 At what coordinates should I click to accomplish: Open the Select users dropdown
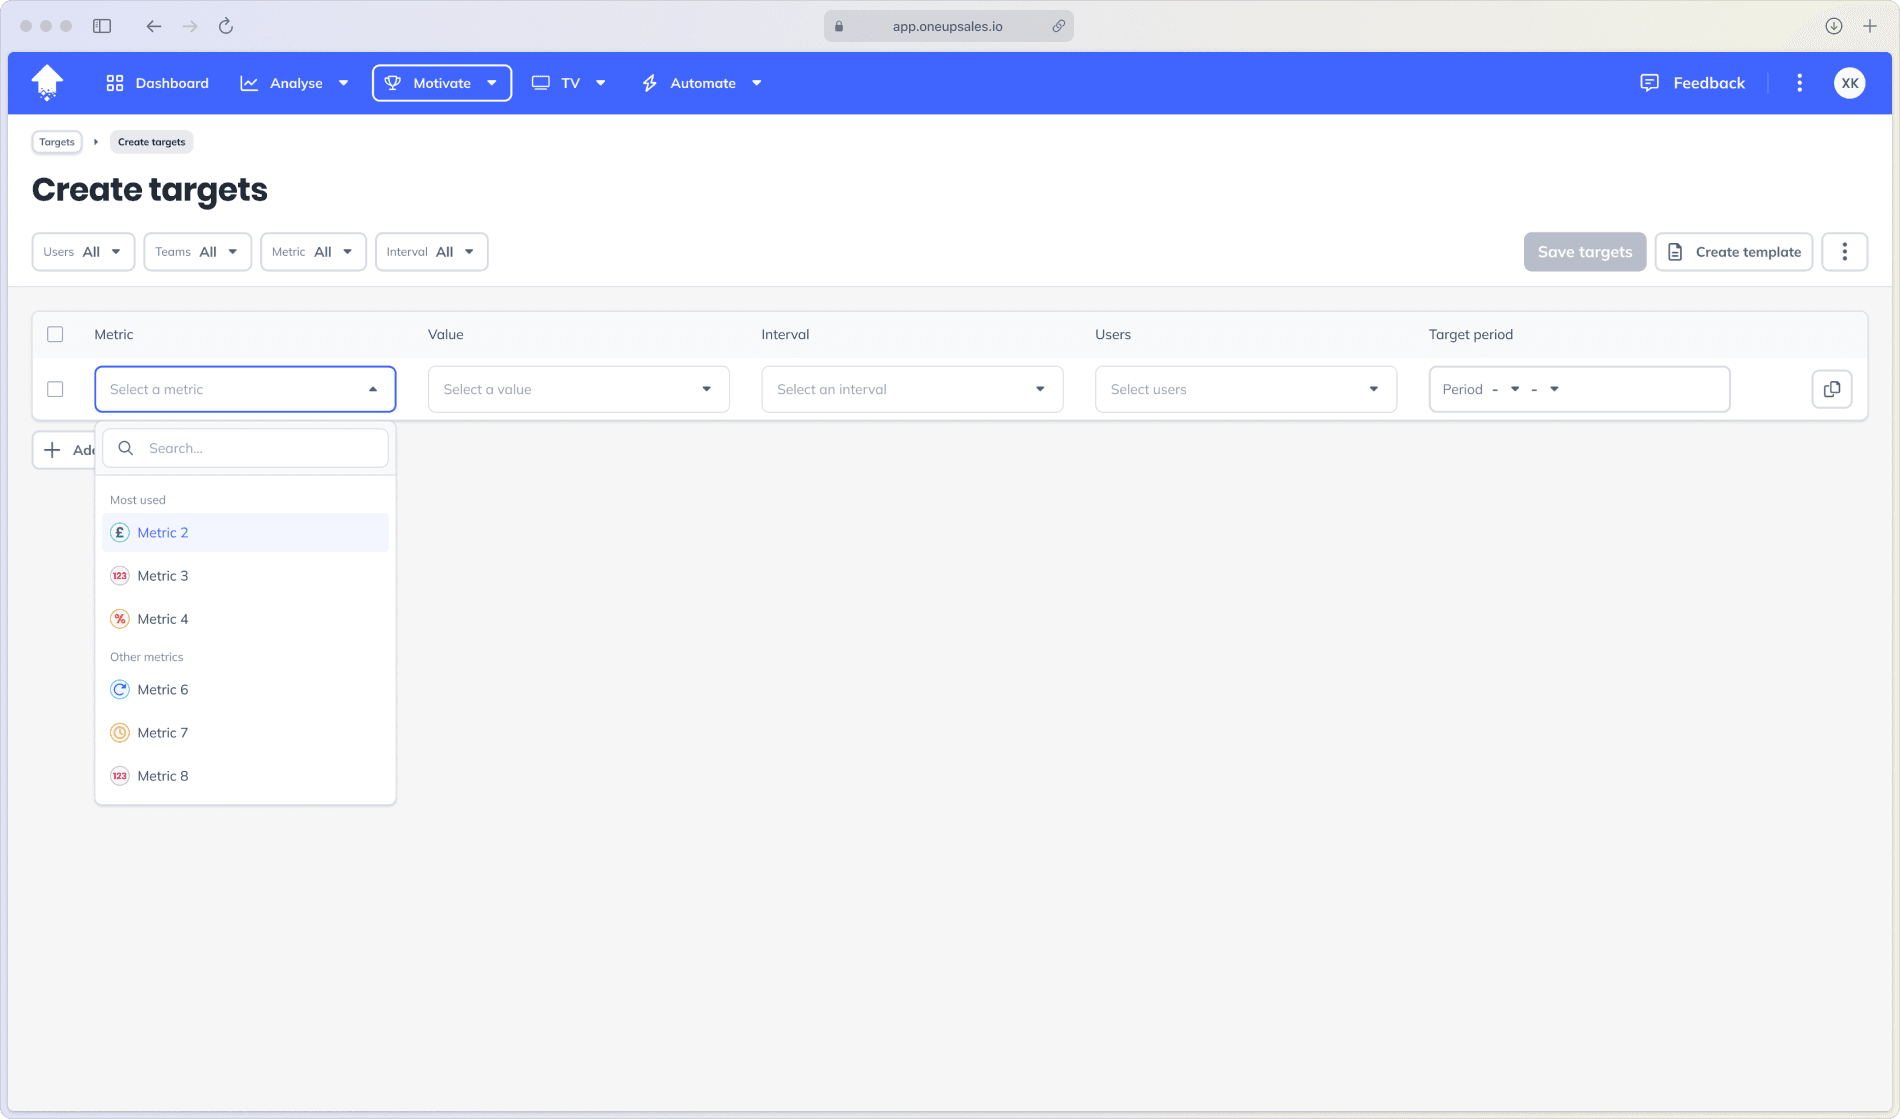(x=1245, y=389)
